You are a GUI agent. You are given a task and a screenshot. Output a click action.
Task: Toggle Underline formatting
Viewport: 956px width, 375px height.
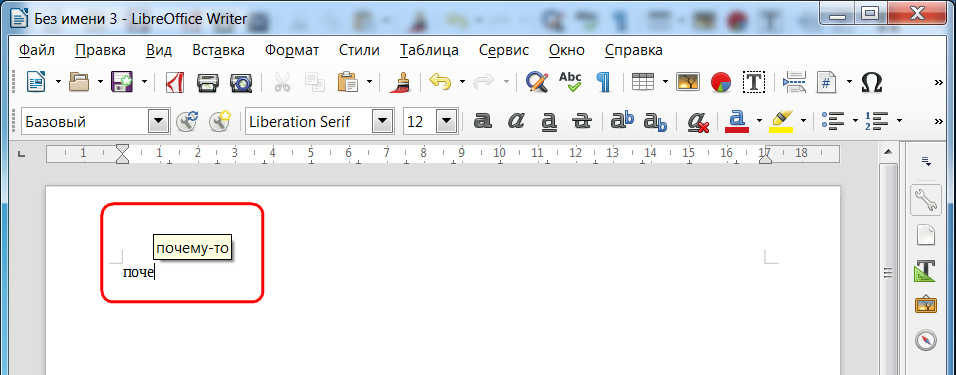549,121
